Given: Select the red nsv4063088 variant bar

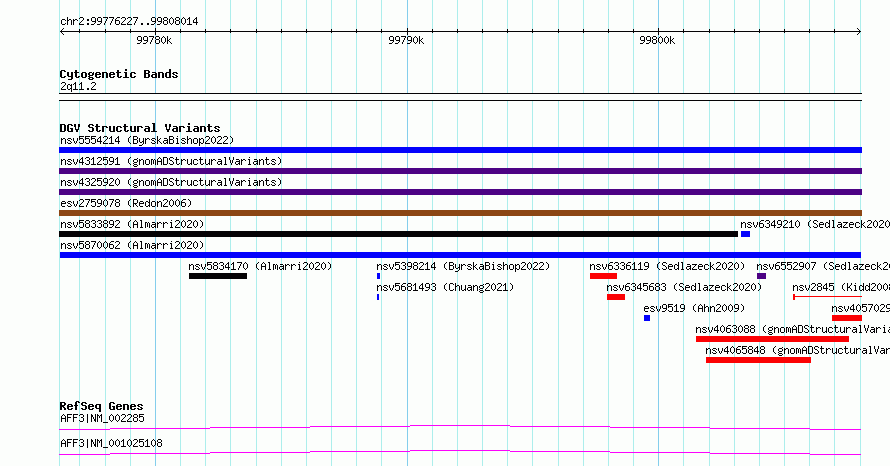Looking at the screenshot, I should point(772,339).
